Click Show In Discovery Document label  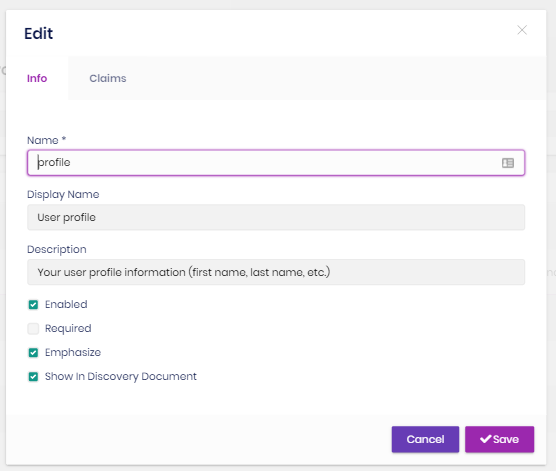tap(121, 376)
